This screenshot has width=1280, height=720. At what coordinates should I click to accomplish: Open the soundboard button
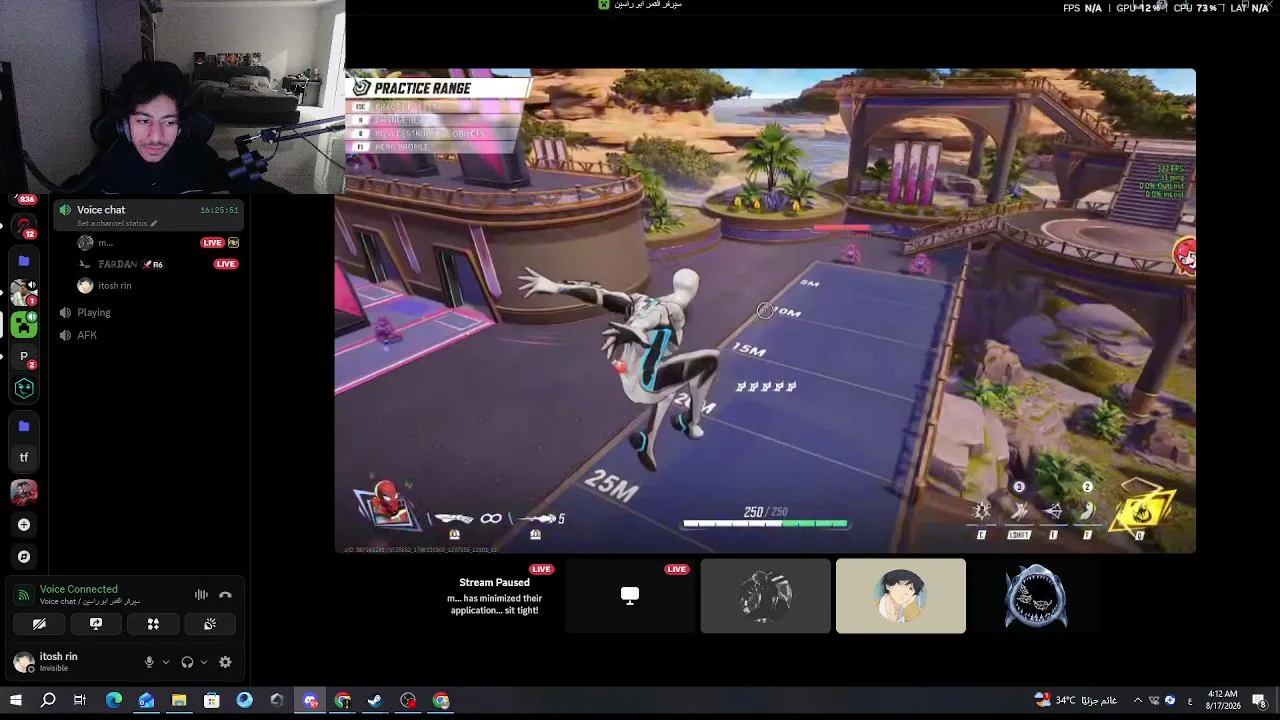(x=210, y=624)
